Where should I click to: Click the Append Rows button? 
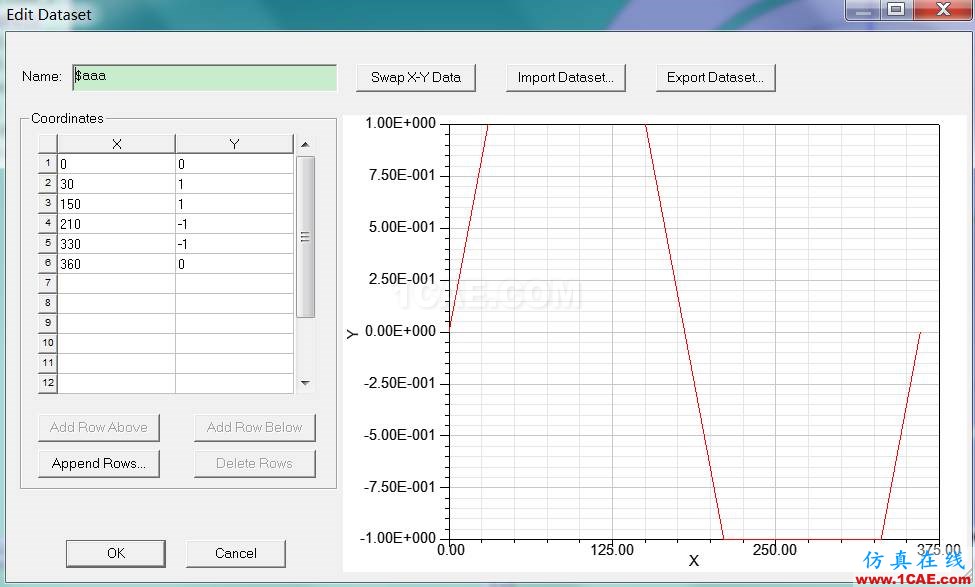click(x=99, y=464)
